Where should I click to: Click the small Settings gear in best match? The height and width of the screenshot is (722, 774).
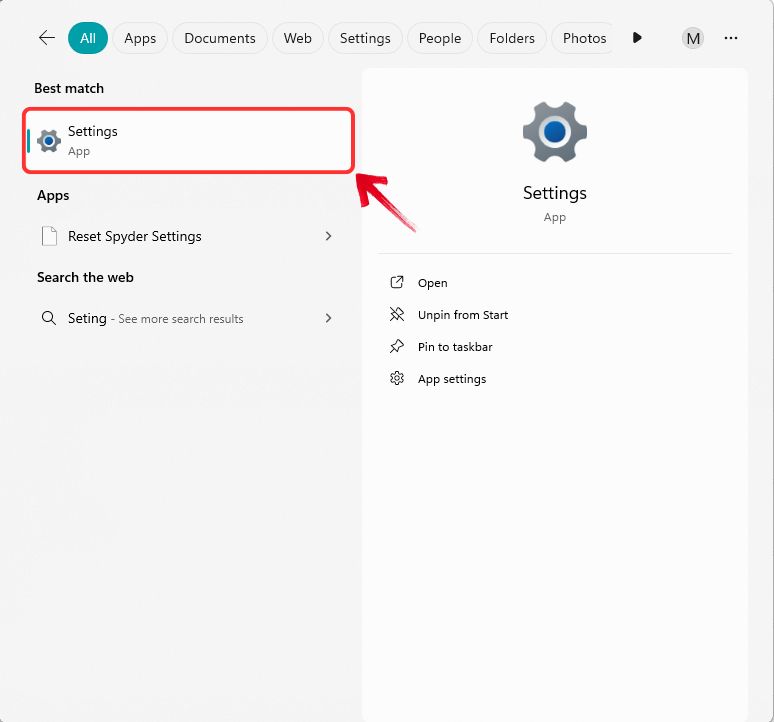tap(49, 141)
